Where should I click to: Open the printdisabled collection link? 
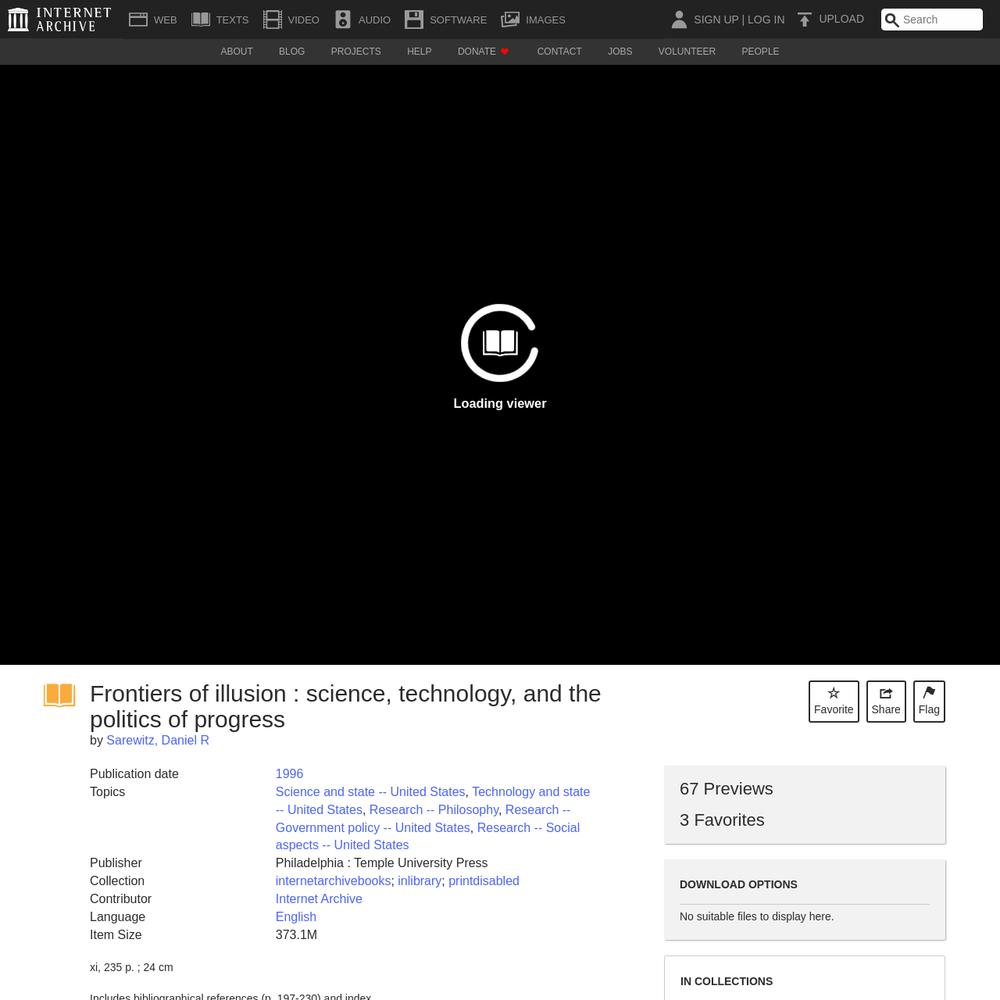[x=483, y=881]
